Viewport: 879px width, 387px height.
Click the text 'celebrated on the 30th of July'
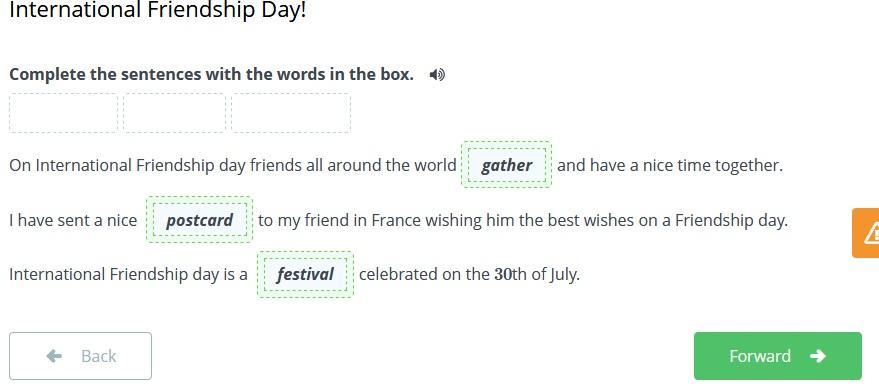click(469, 275)
